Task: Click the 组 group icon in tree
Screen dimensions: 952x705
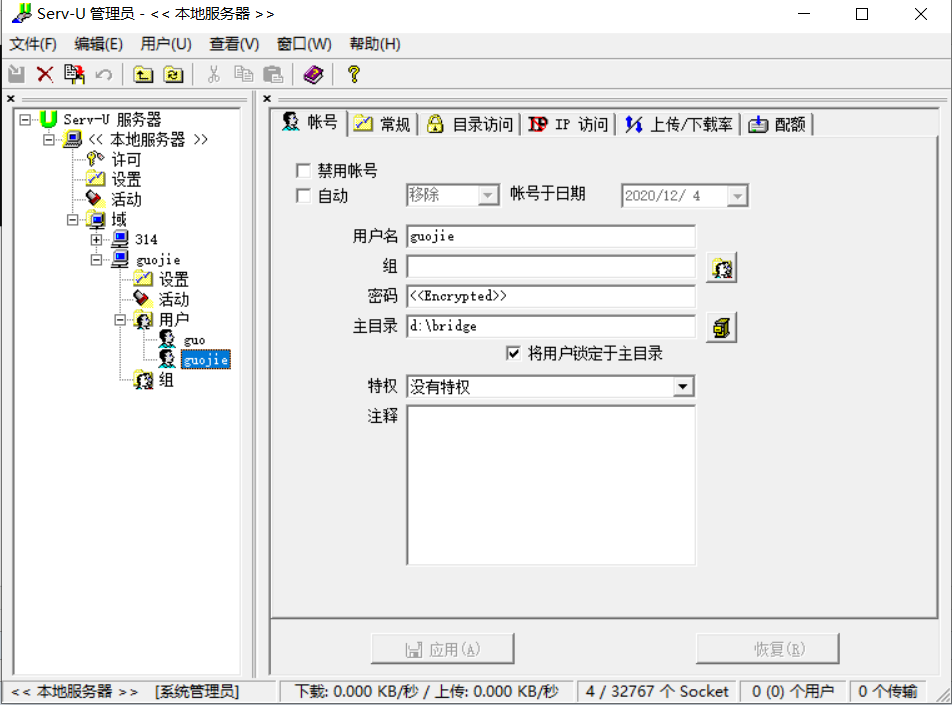Action: 144,380
